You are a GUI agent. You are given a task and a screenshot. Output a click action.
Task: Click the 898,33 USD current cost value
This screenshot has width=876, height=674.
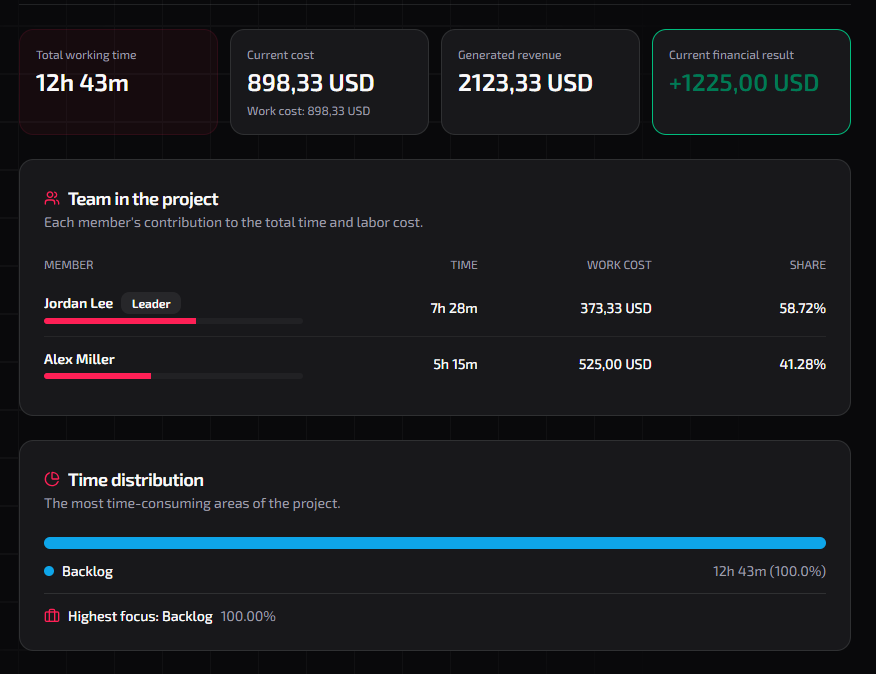click(x=311, y=83)
